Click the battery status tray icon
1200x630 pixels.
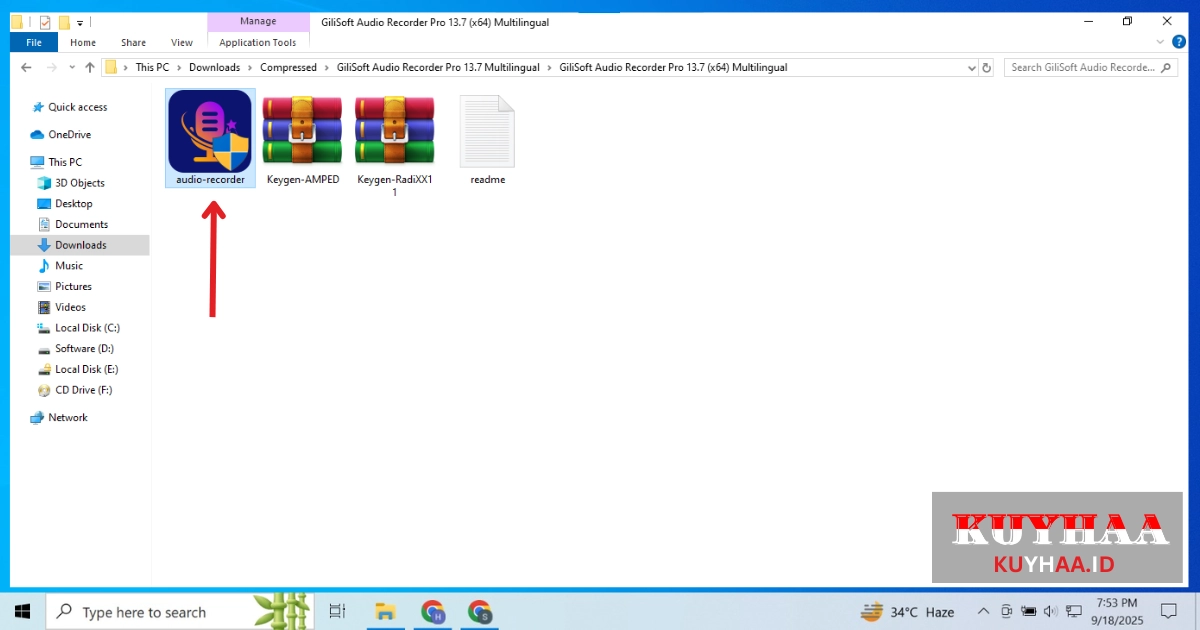tap(1028, 611)
